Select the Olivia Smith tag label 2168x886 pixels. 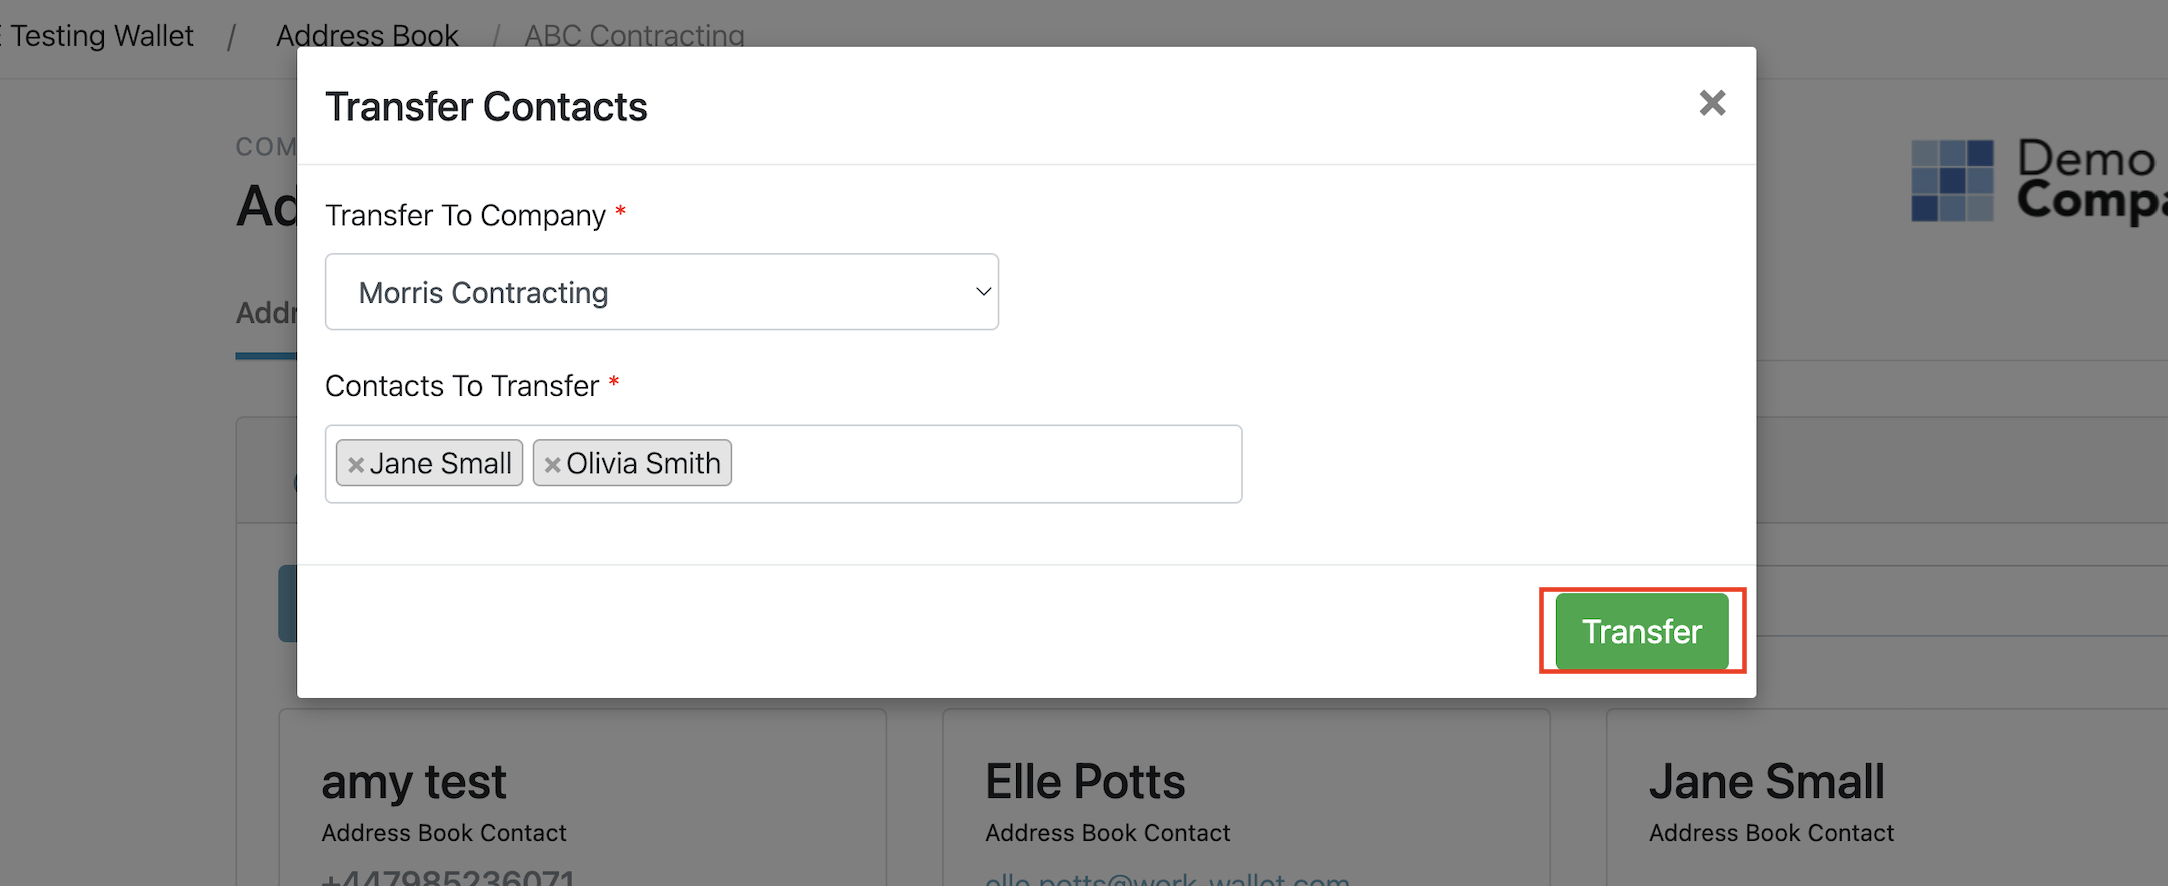[643, 463]
